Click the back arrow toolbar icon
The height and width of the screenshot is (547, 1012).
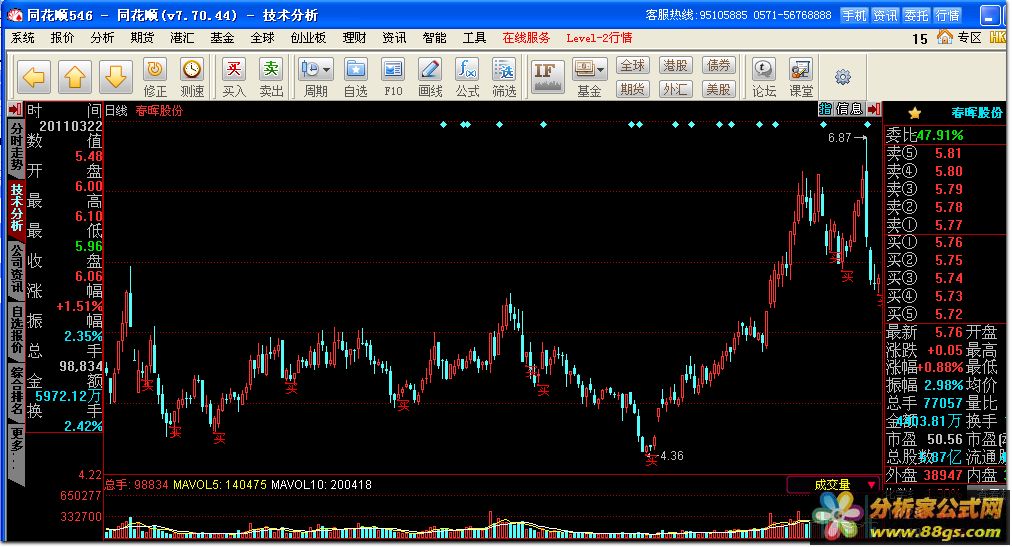coord(34,77)
